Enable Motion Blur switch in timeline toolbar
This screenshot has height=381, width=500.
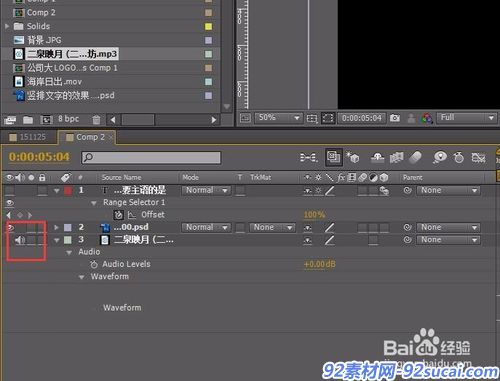tap(415, 157)
